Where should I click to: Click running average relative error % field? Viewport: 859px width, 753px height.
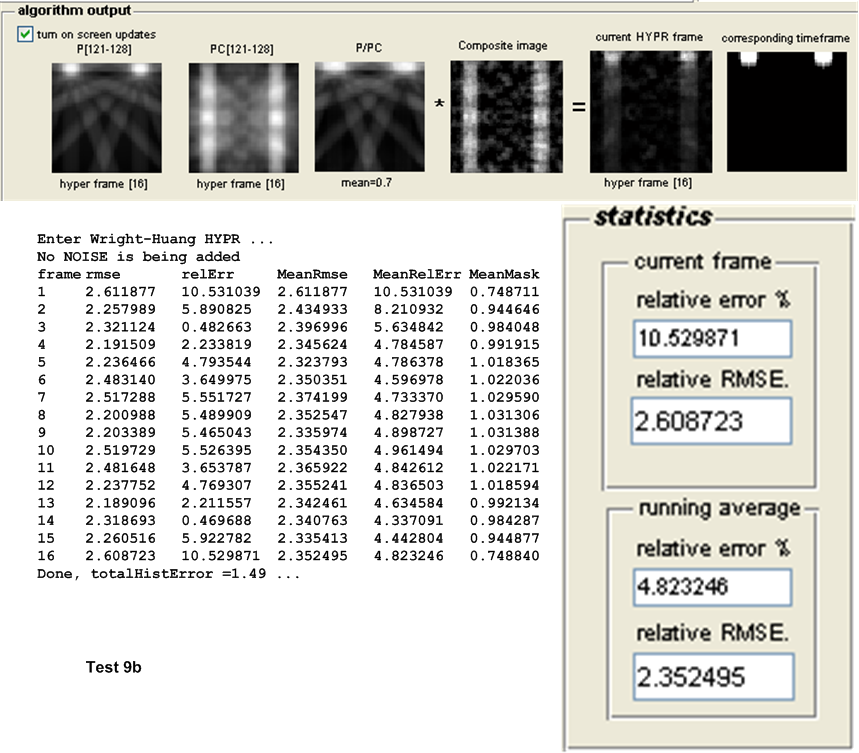tap(711, 586)
